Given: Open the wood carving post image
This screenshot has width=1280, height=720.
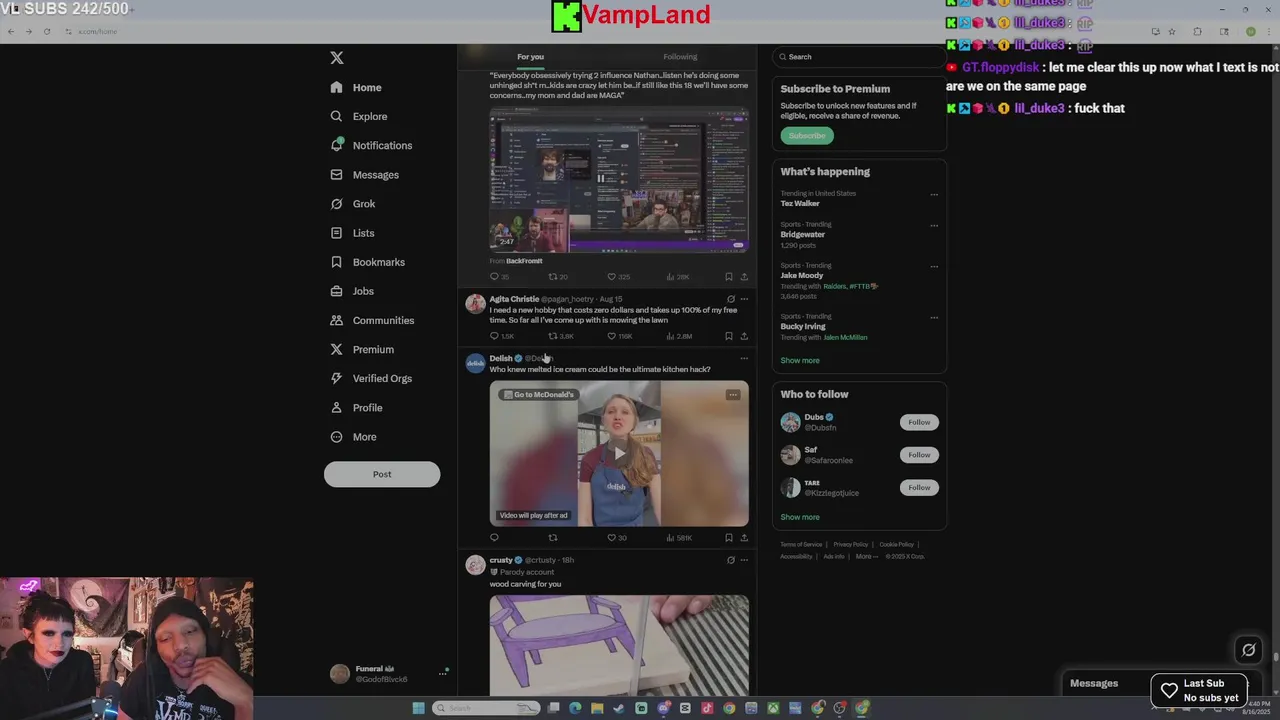Looking at the screenshot, I should (619, 645).
